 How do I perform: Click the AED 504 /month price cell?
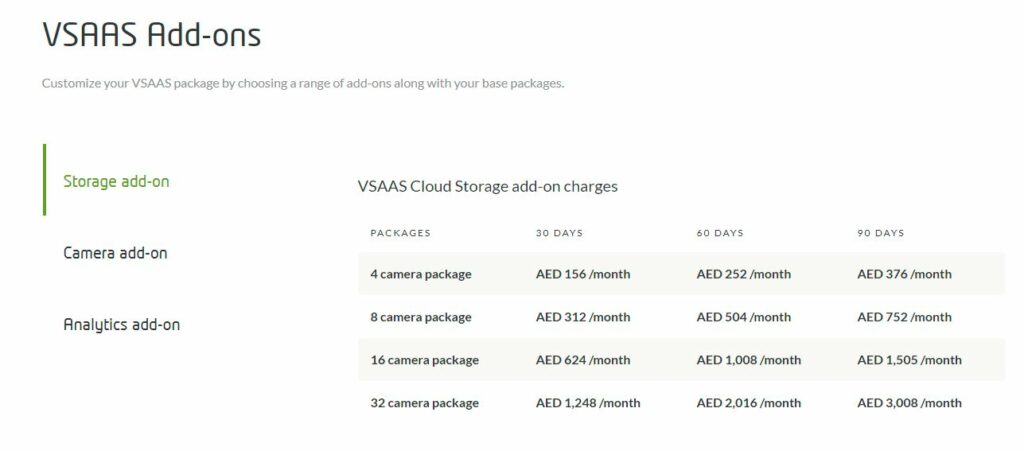(x=744, y=317)
